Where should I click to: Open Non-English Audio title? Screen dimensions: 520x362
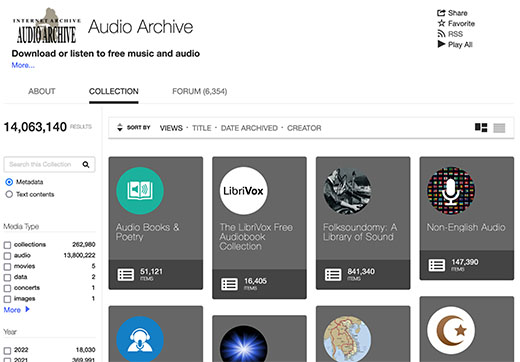point(466,227)
